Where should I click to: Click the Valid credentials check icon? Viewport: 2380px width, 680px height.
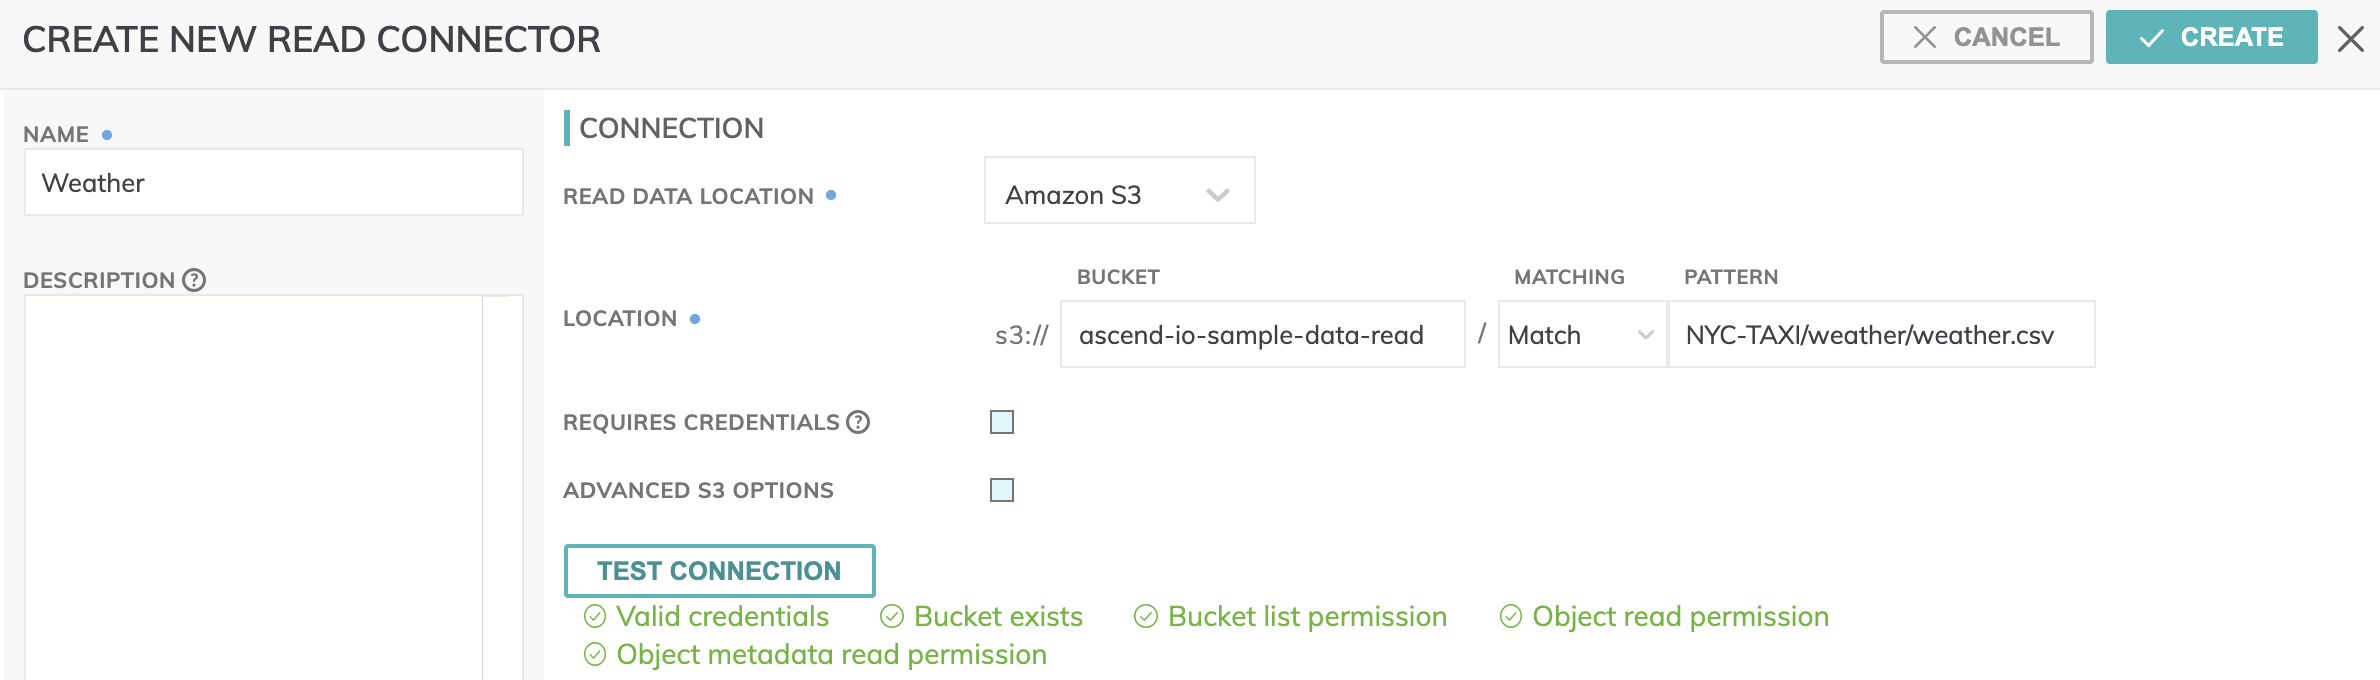tap(595, 616)
